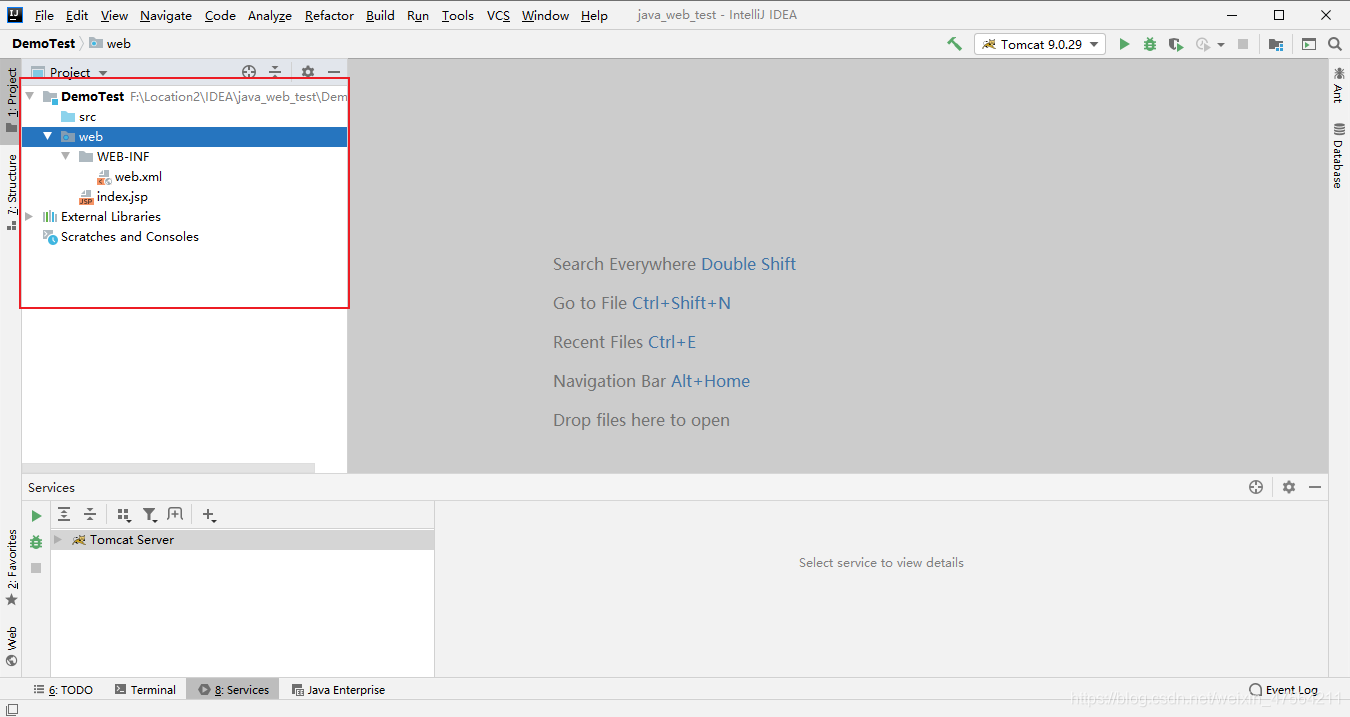Image resolution: width=1350 pixels, height=717 pixels.
Task: Toggle the Web side tab
Action: pos(11,646)
